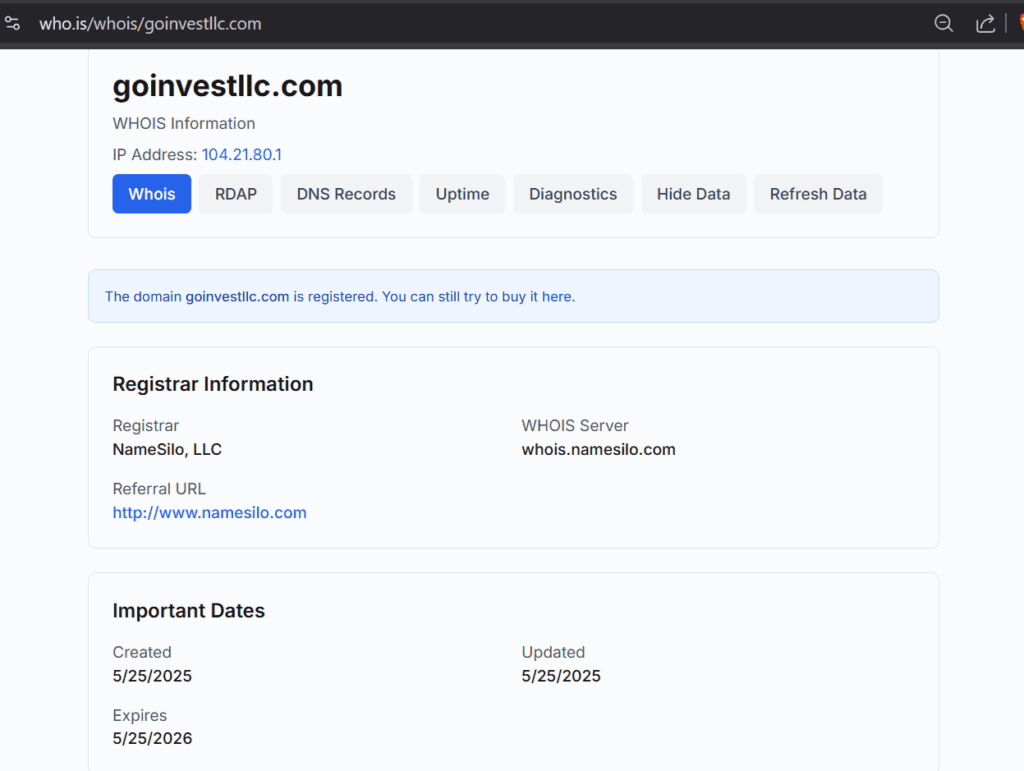Click the Created date 5/25/2025
This screenshot has height=771, width=1024.
click(x=152, y=676)
